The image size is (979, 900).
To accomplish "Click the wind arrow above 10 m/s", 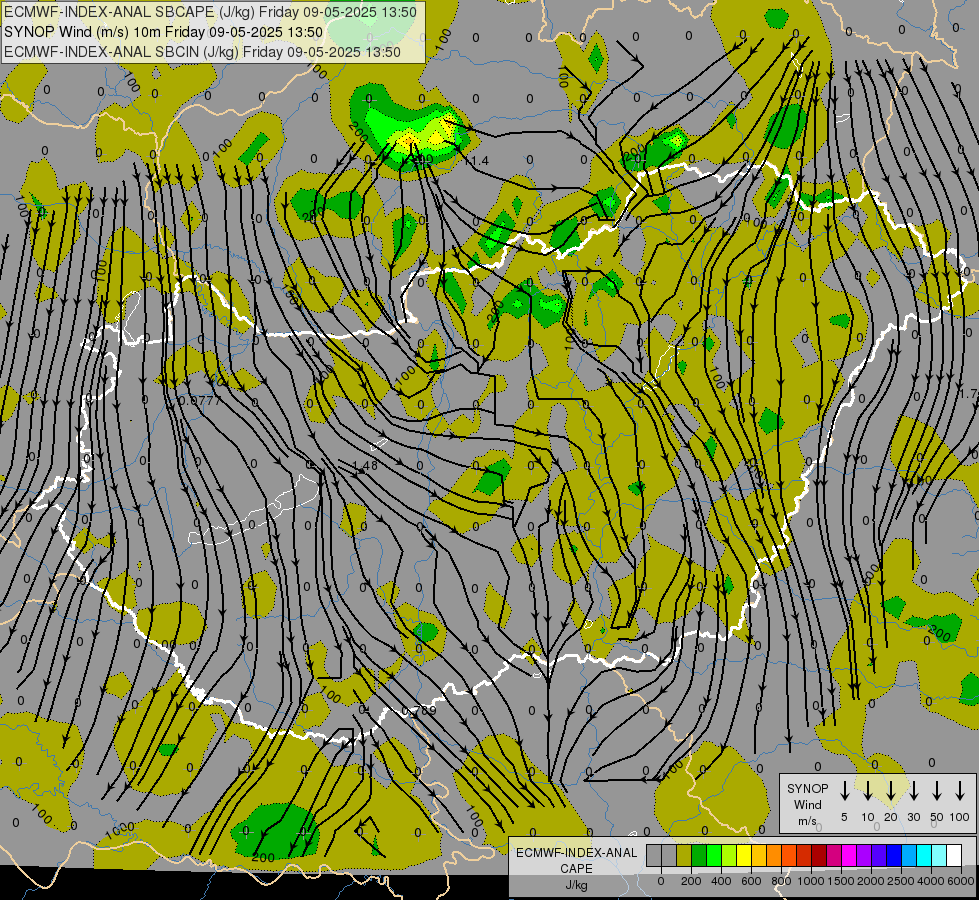I will click(867, 791).
